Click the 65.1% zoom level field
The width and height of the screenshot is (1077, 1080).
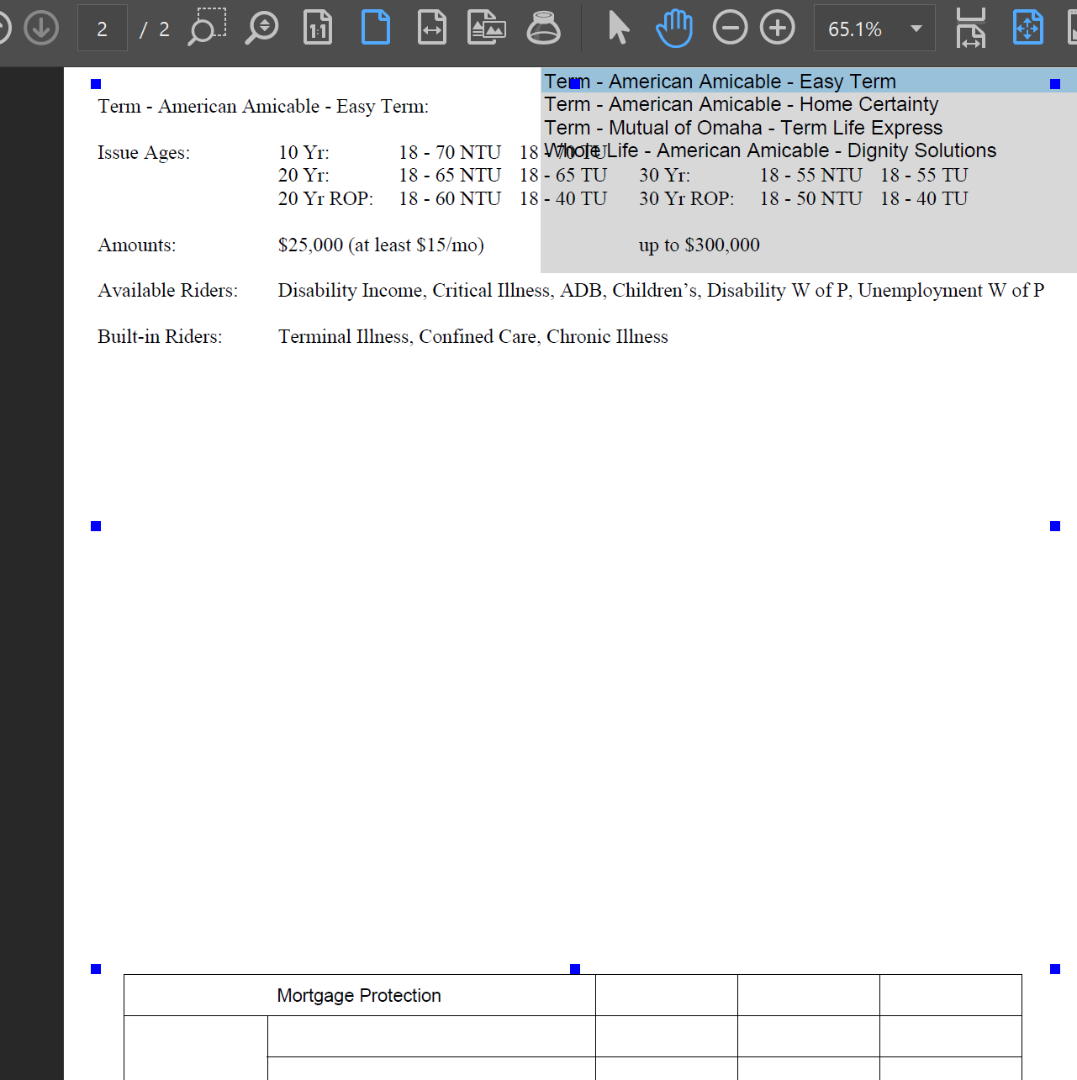pyautogui.click(x=855, y=28)
